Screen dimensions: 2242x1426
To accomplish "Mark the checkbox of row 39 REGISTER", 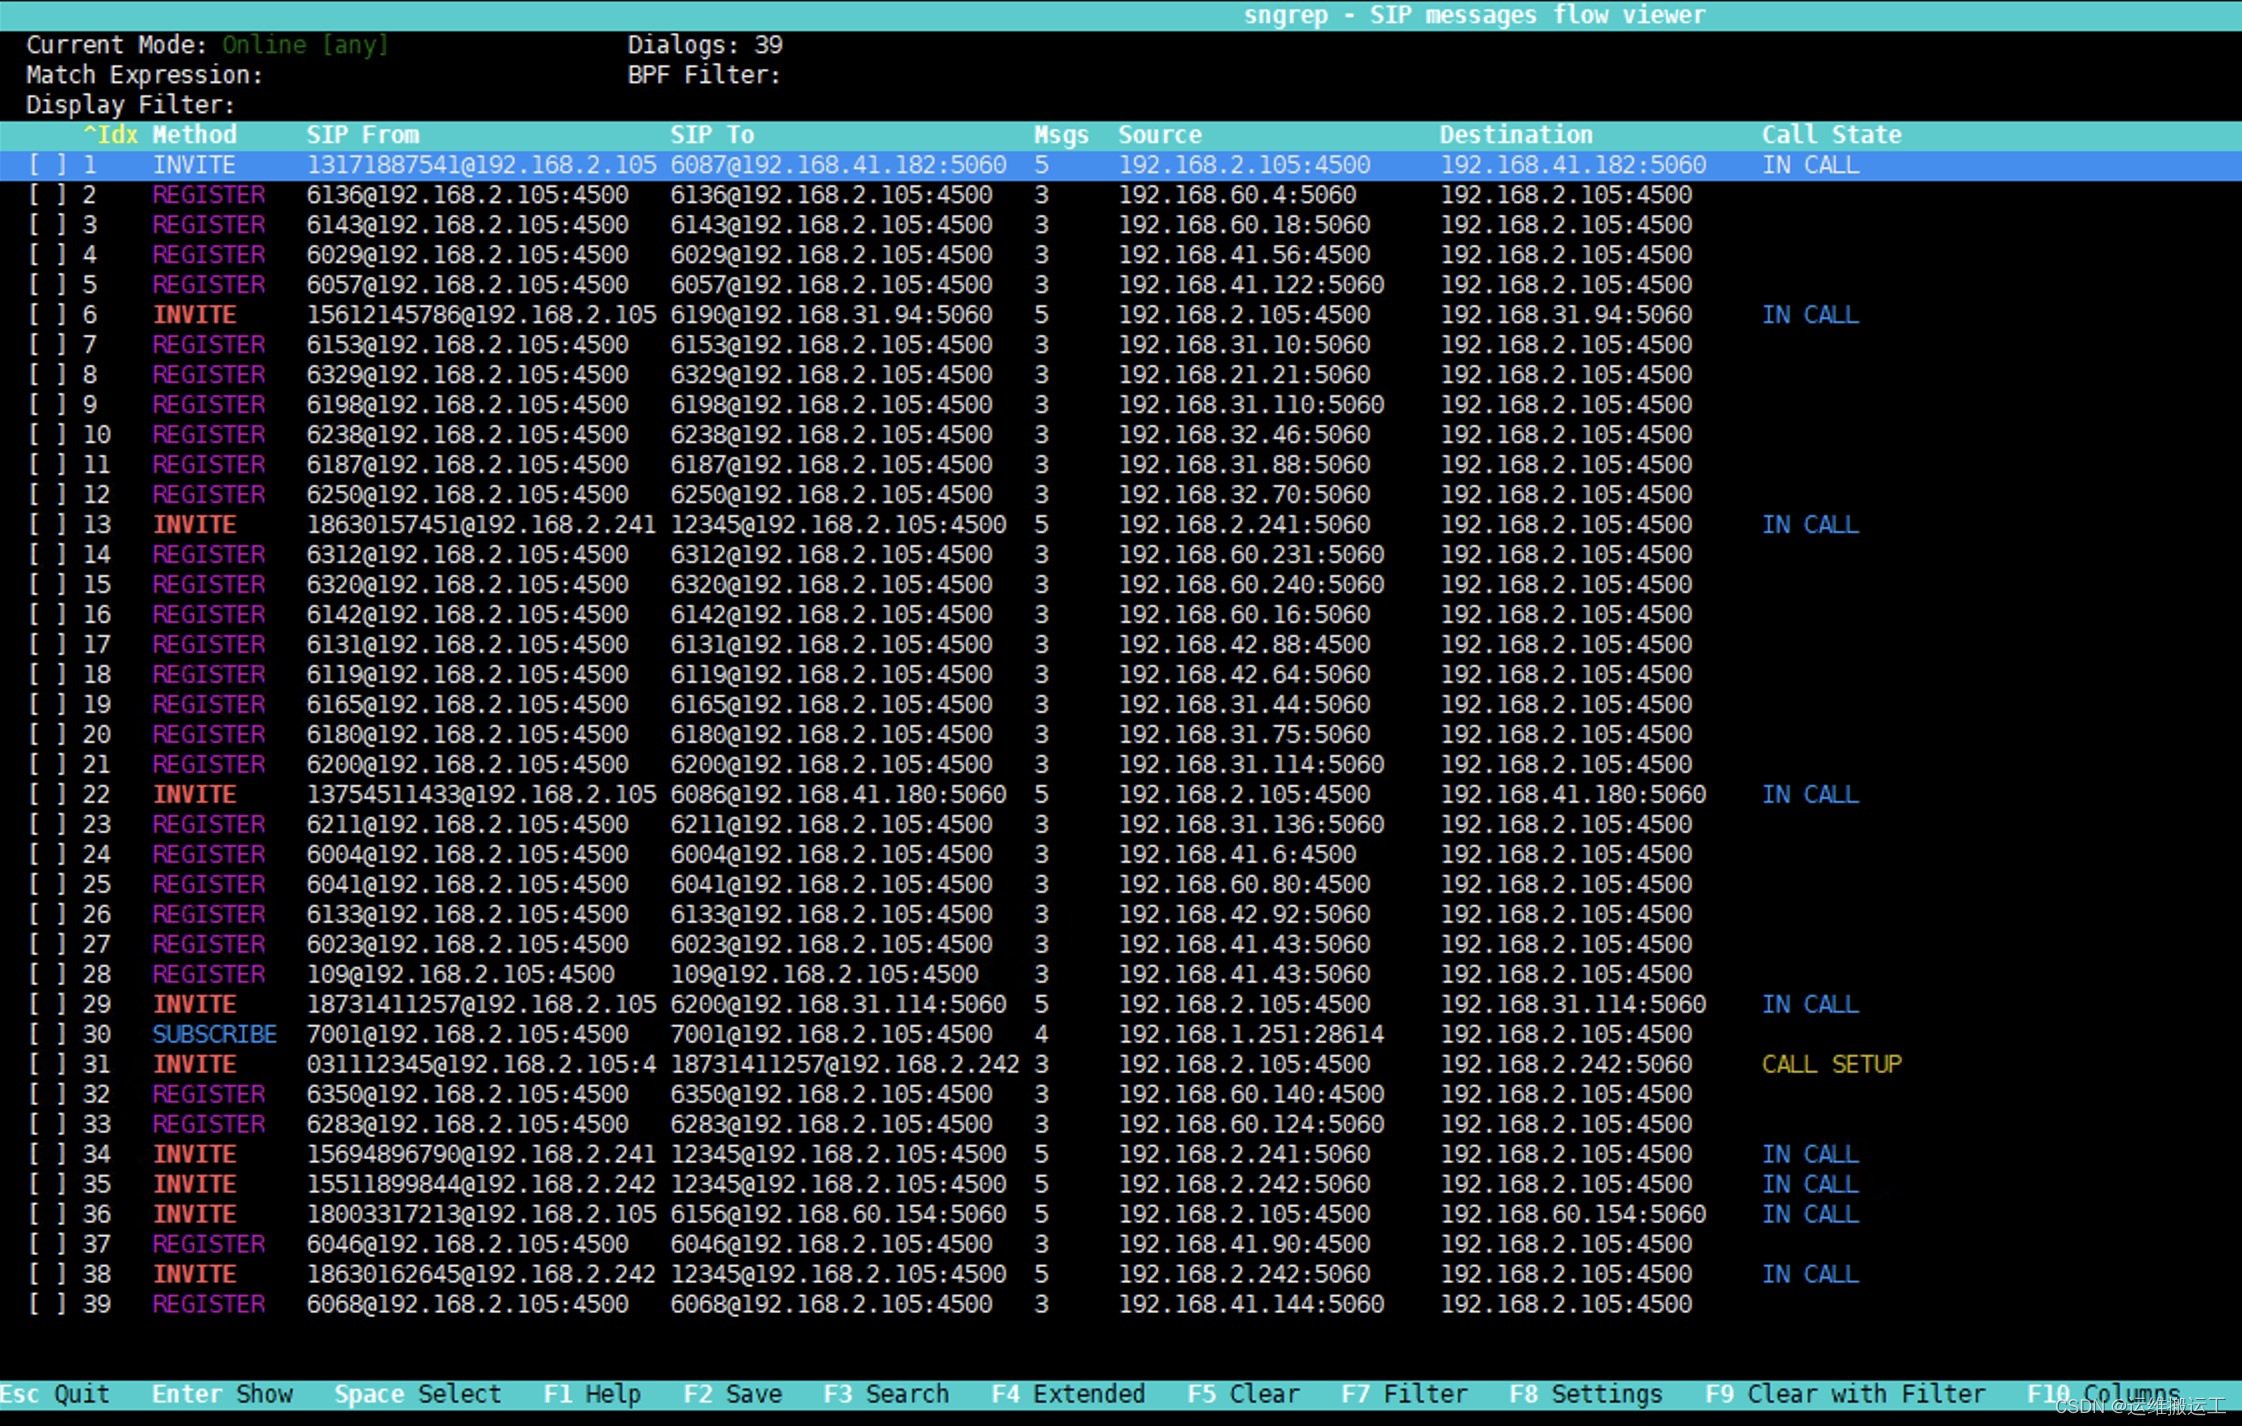I will (47, 1304).
